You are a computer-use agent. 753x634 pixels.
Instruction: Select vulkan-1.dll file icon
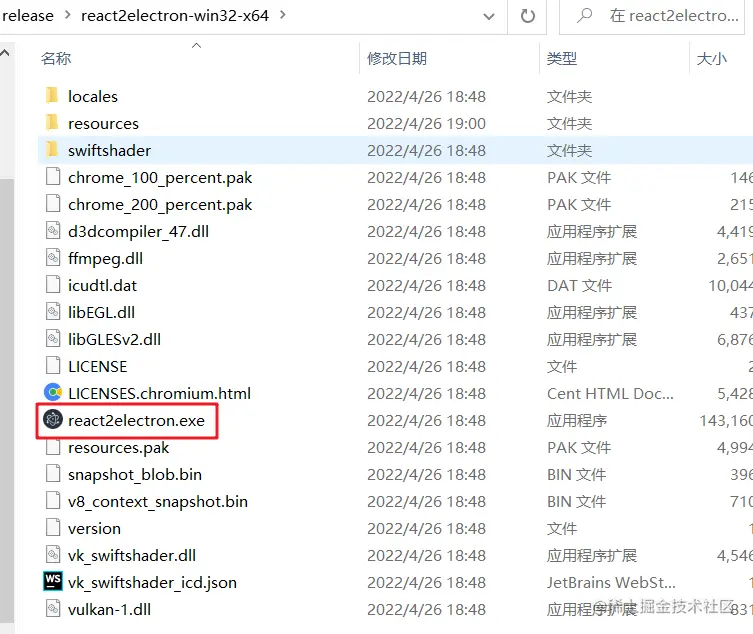[x=53, y=609]
